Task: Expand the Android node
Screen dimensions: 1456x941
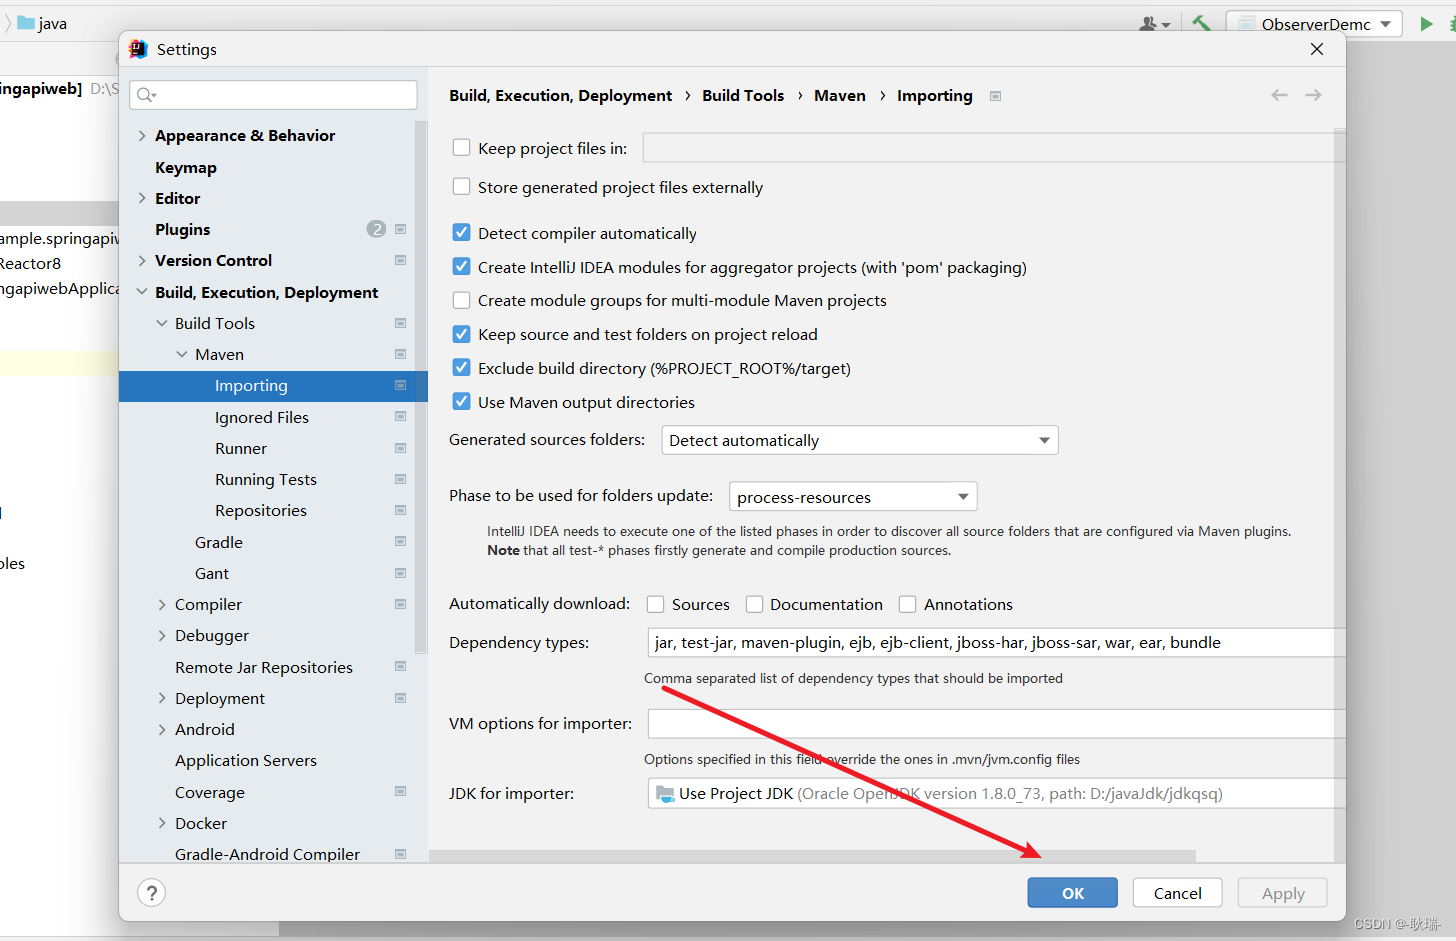Action: click(162, 729)
